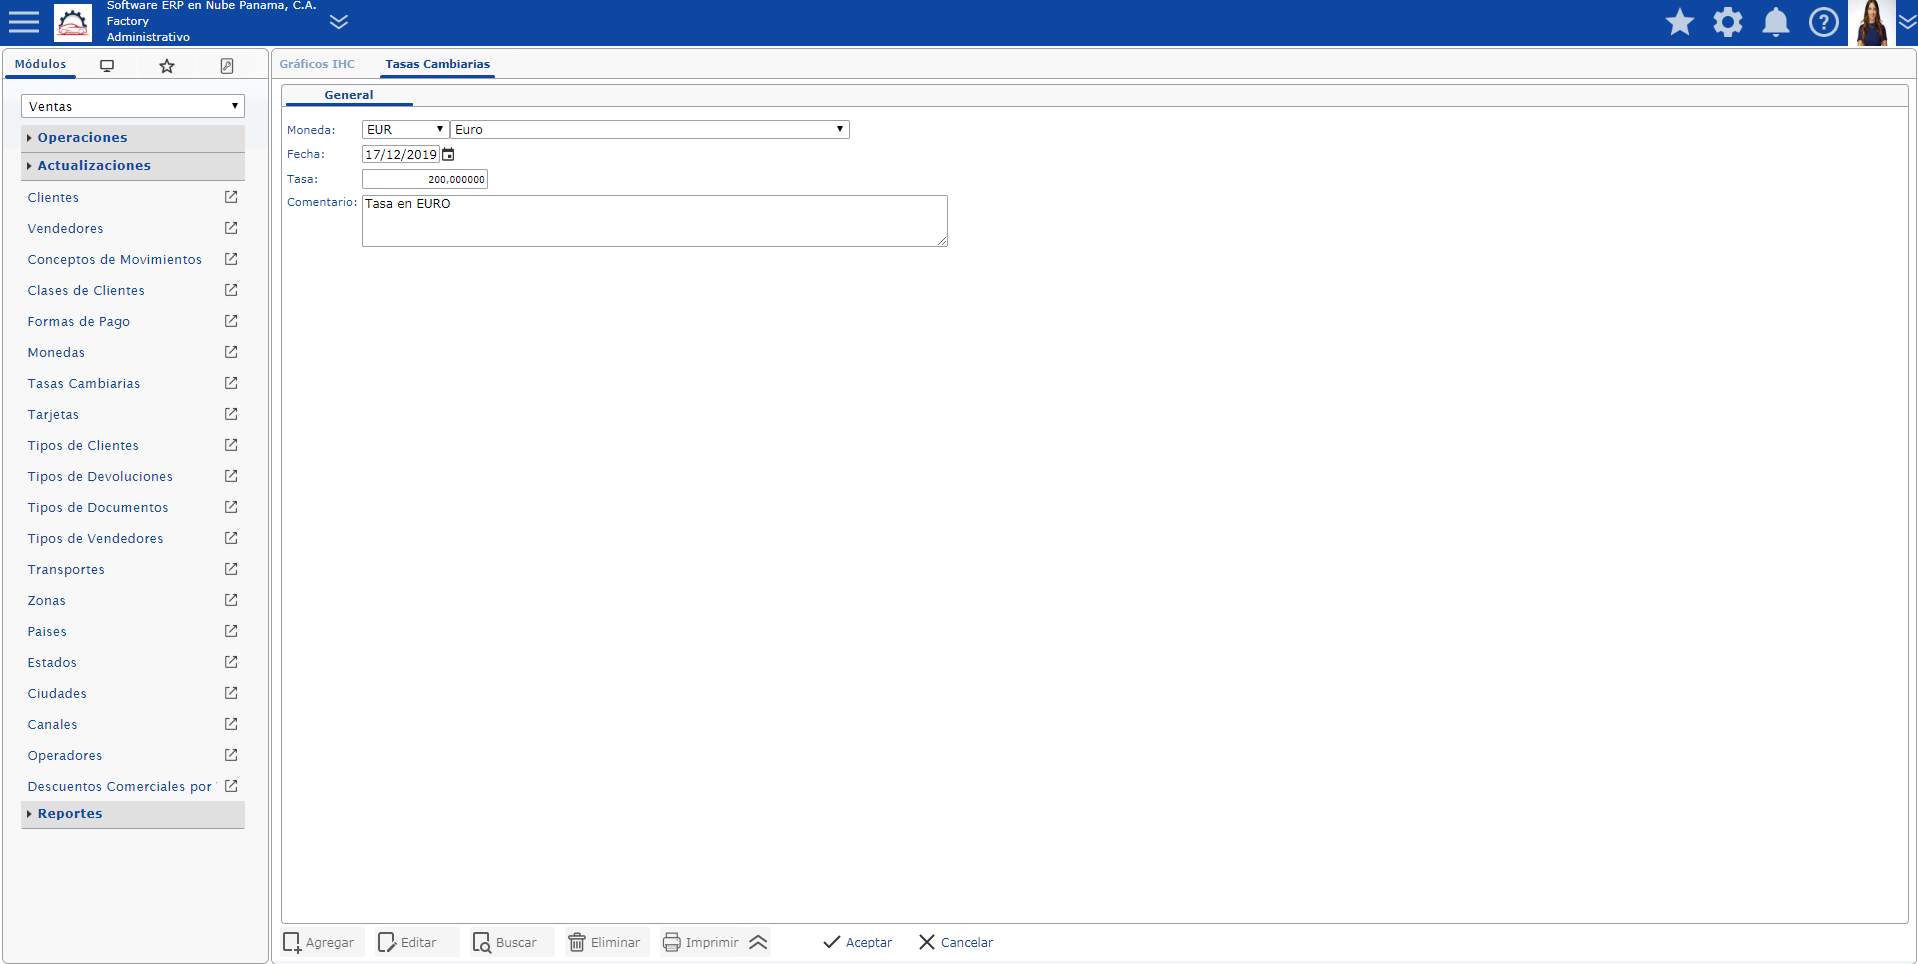Expand the Reportes section
This screenshot has width=1918, height=964.
(x=133, y=814)
